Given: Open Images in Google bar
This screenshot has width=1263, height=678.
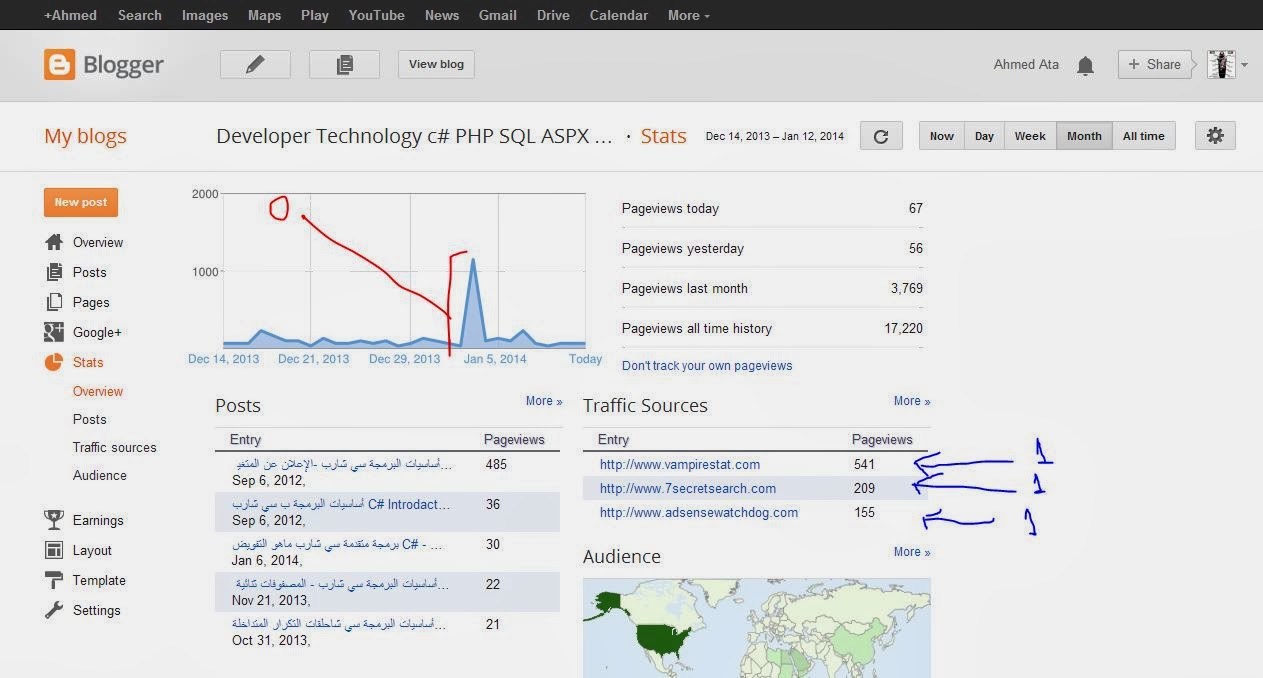Looking at the screenshot, I should (205, 15).
